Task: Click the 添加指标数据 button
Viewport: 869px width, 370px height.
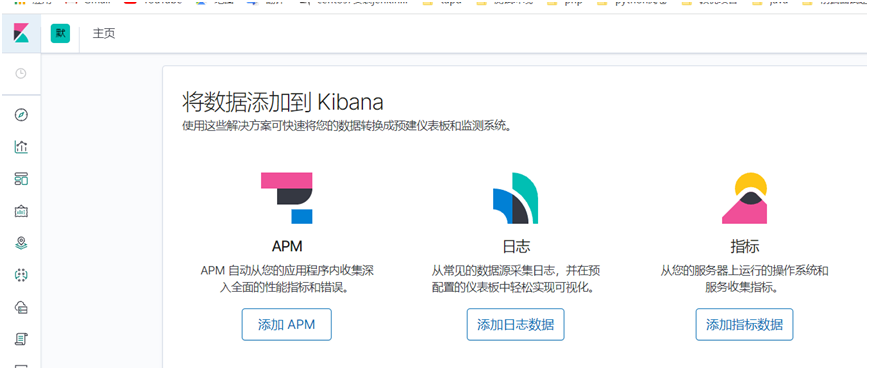Action: 744,325
